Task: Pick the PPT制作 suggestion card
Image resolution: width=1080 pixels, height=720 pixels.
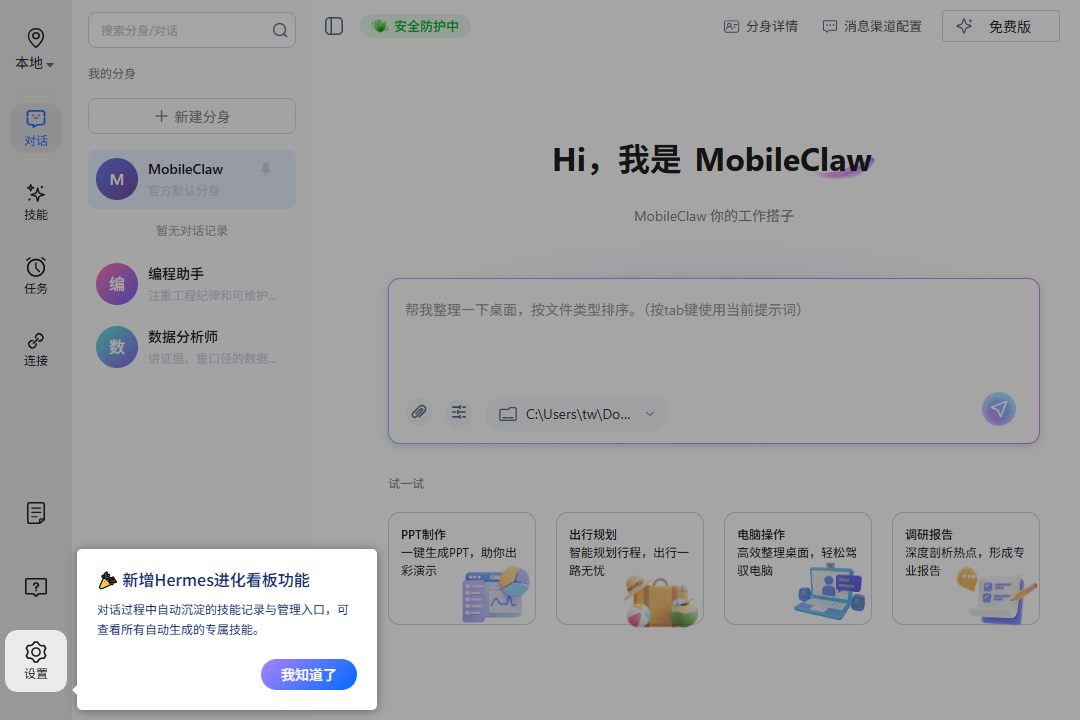Action: click(x=461, y=568)
